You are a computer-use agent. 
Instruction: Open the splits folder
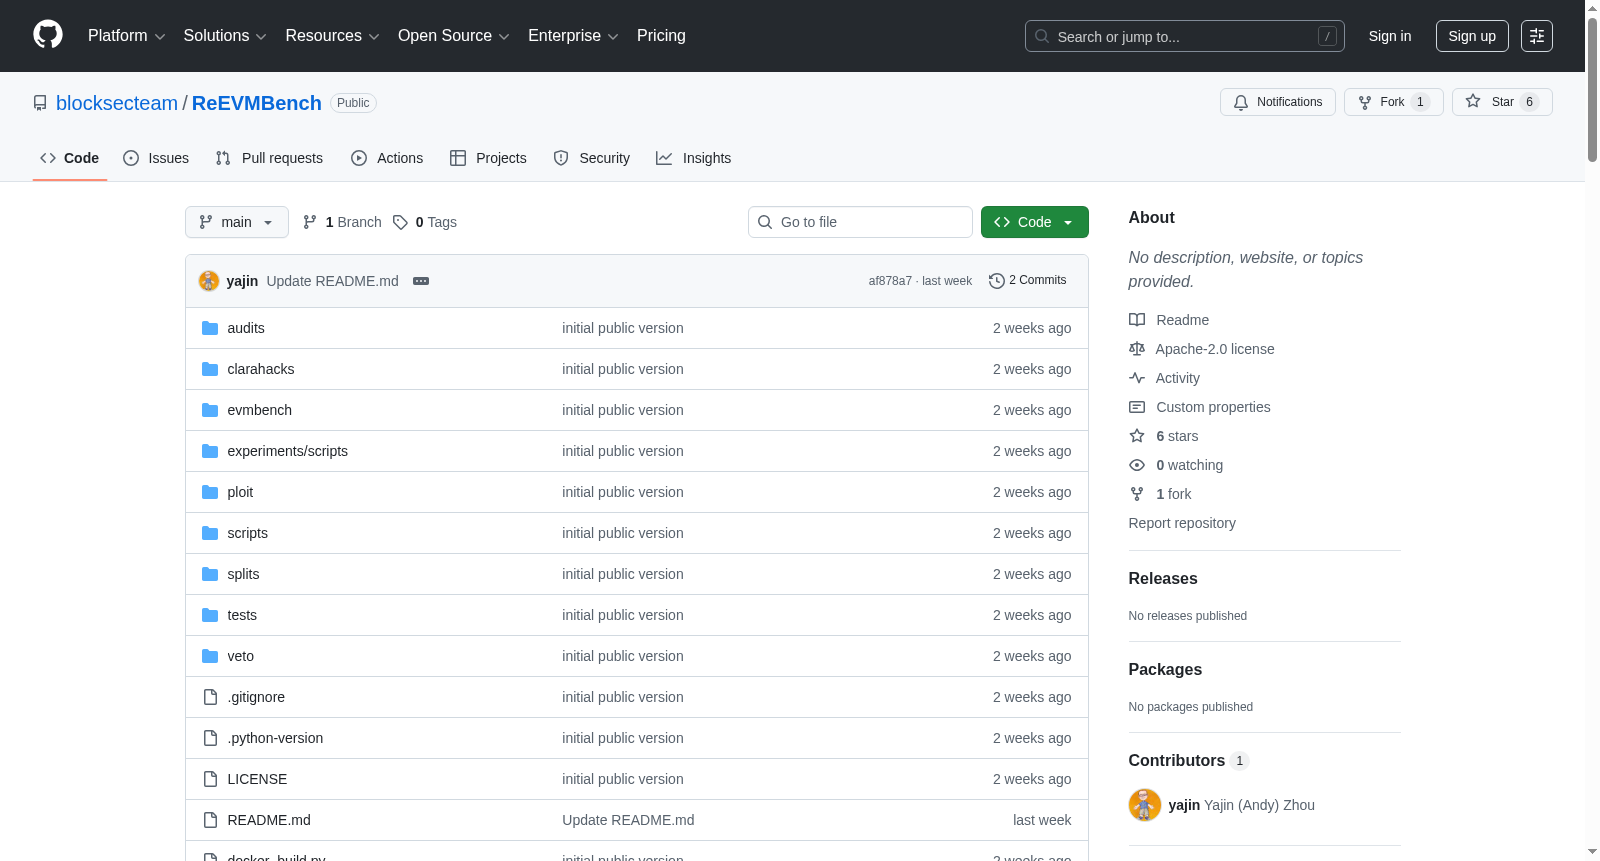243,574
